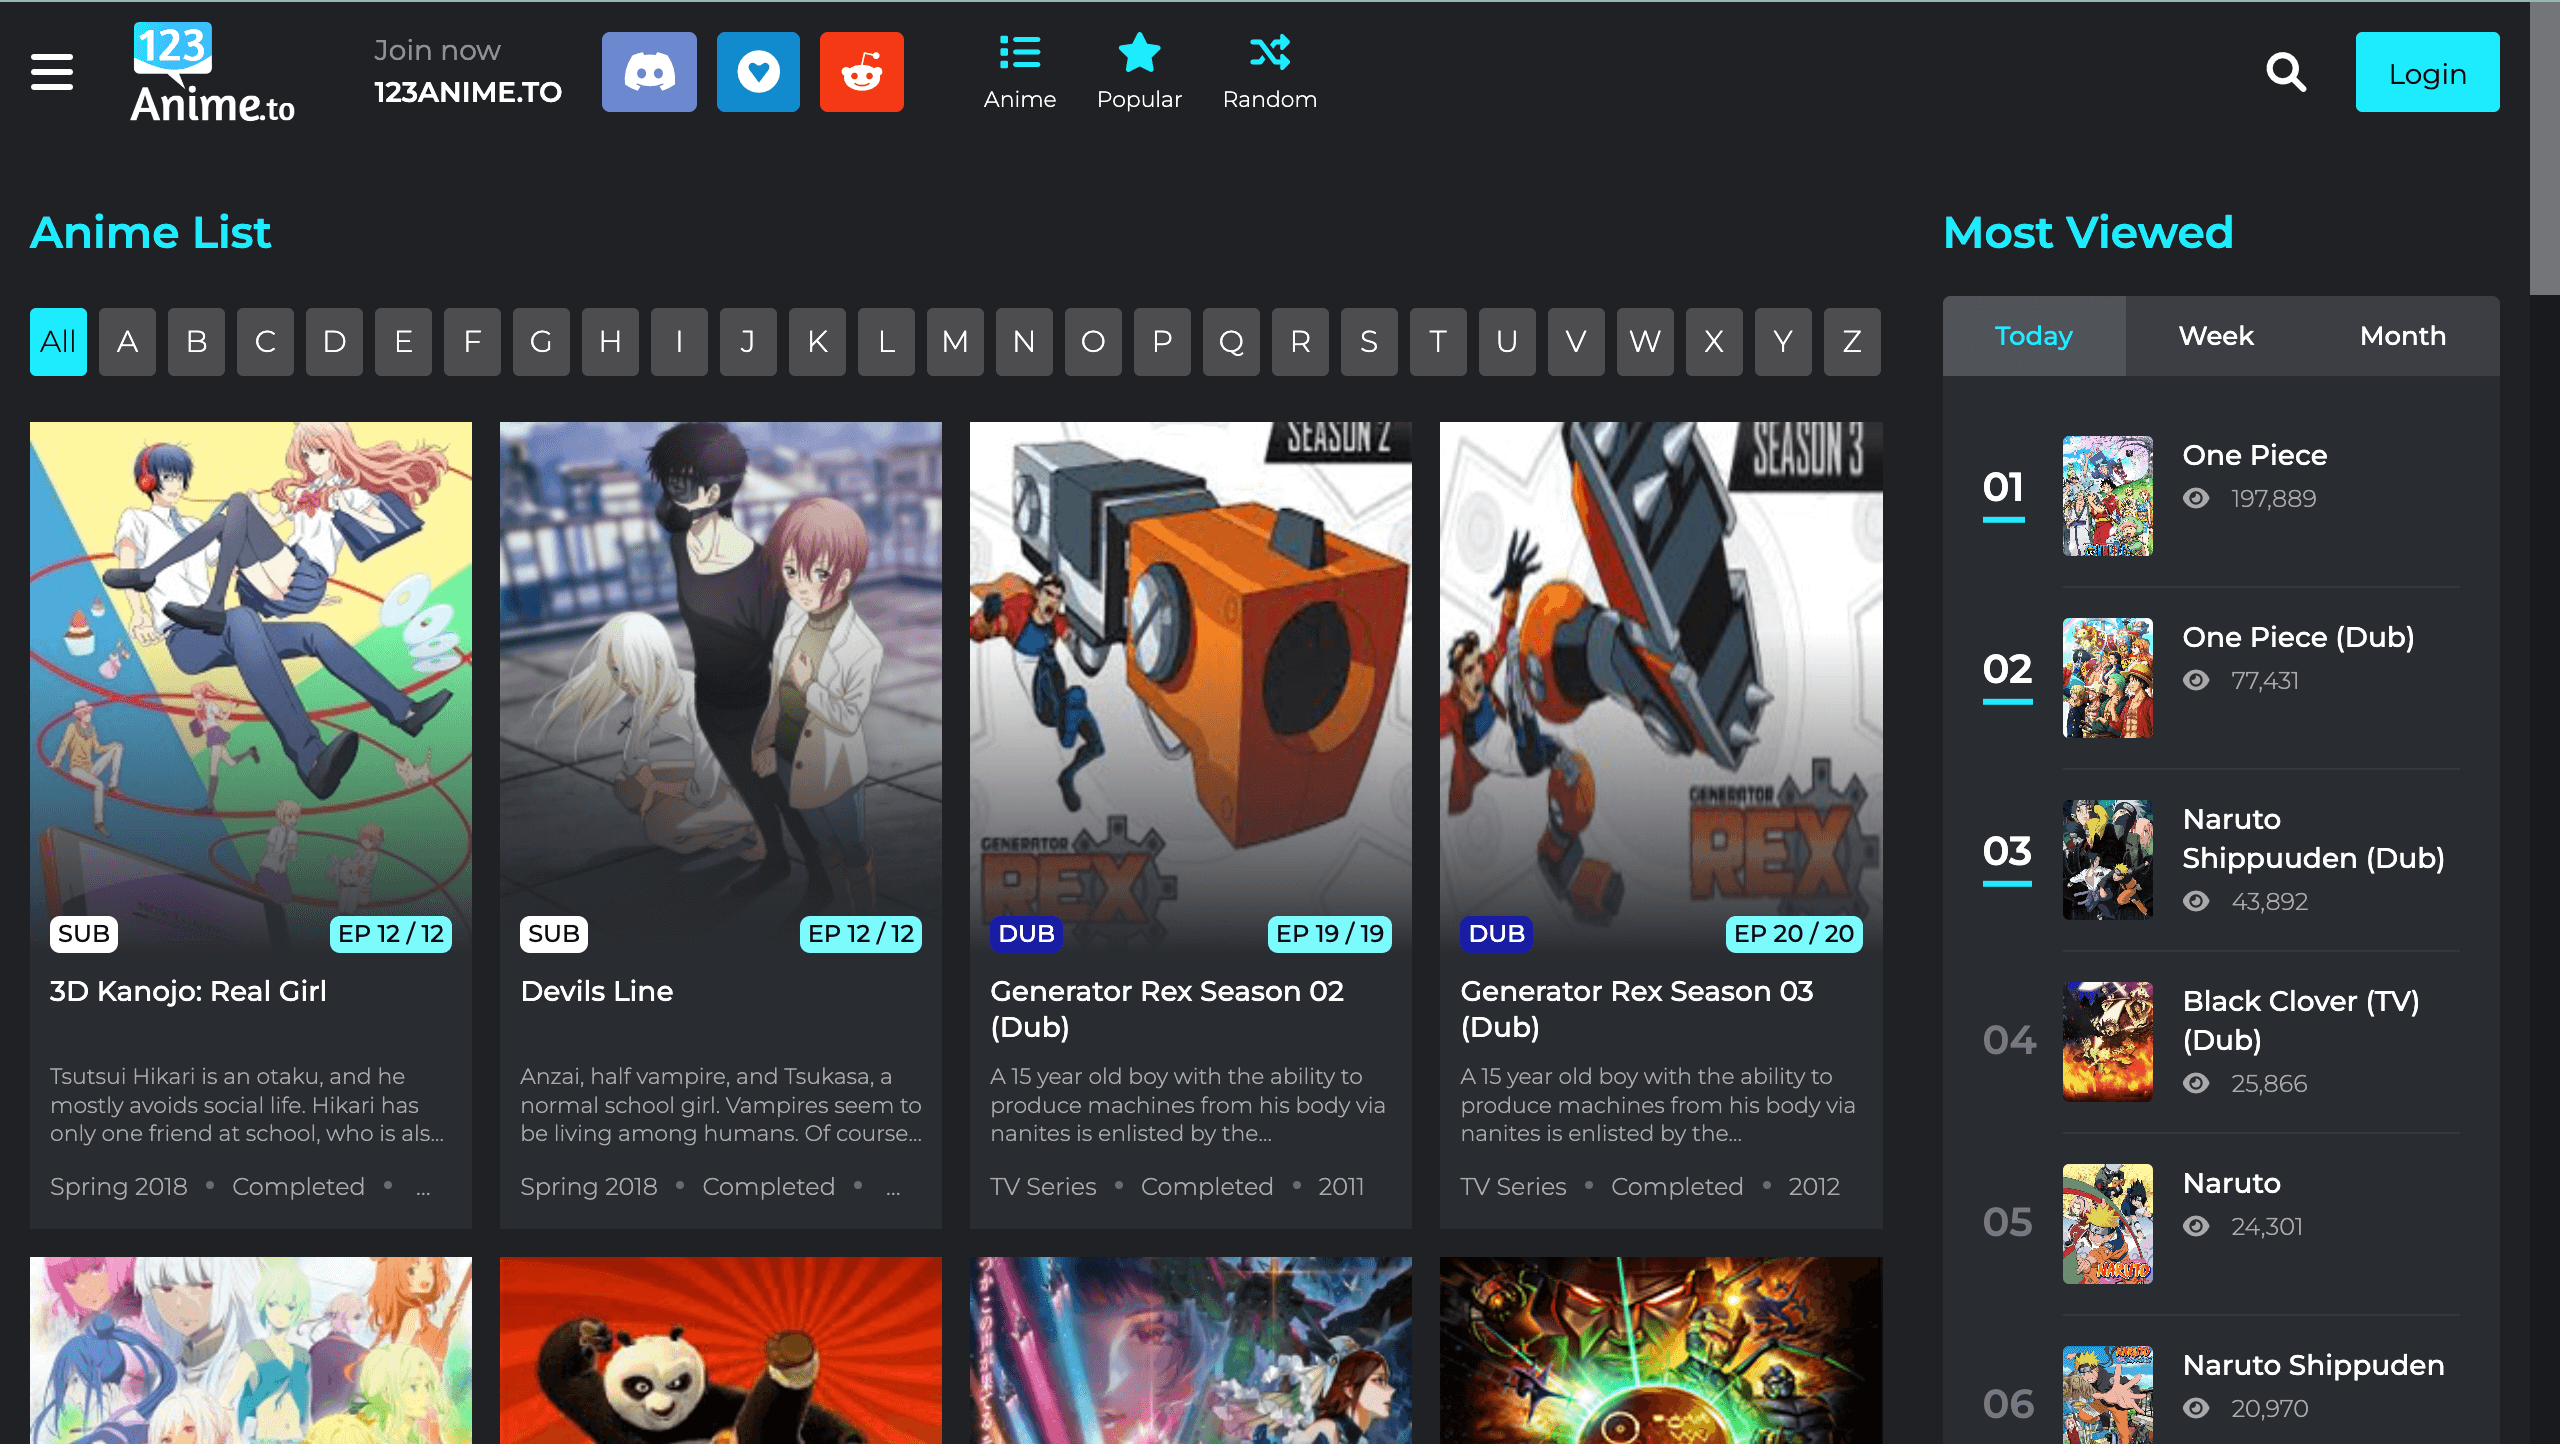Image resolution: width=2560 pixels, height=1444 pixels.
Task: Open the Anime list icon
Action: (1019, 72)
